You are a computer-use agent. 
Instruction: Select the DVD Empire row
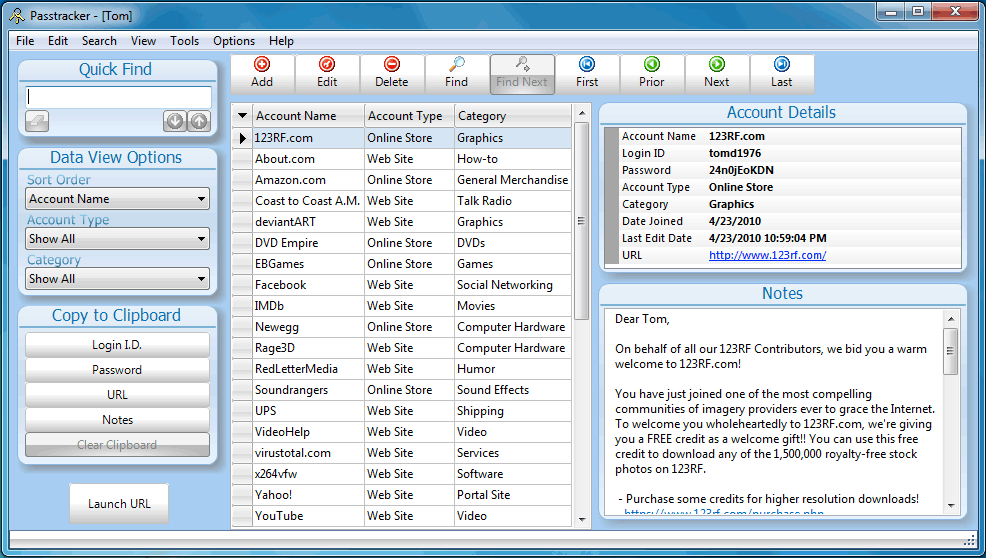[x=402, y=243]
